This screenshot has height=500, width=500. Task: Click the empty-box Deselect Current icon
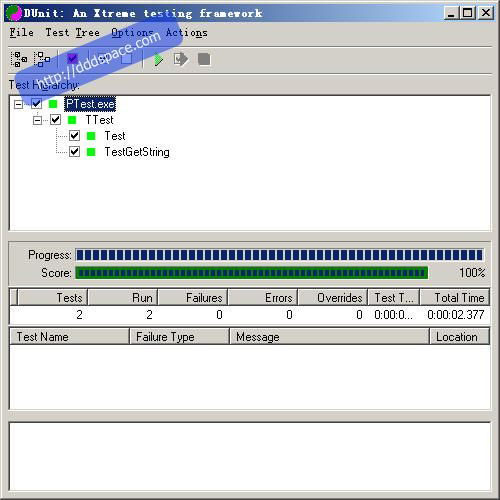[126, 59]
